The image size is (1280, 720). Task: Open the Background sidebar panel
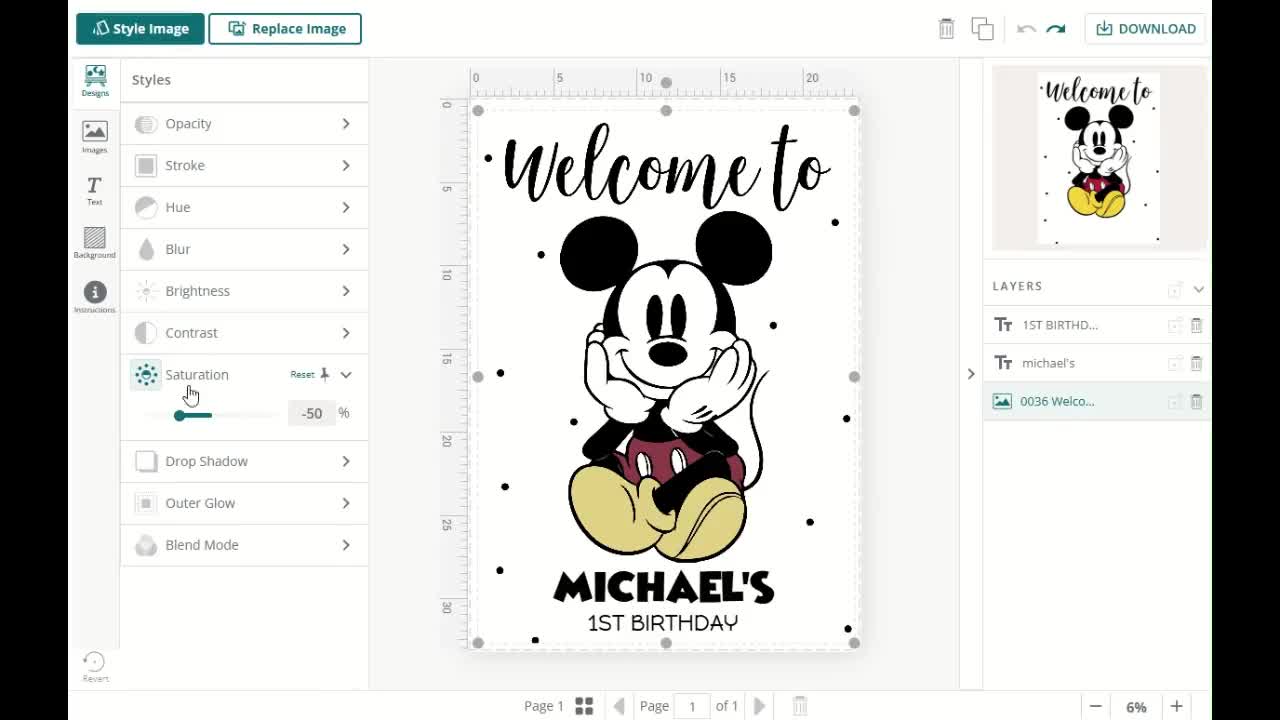(x=94, y=243)
